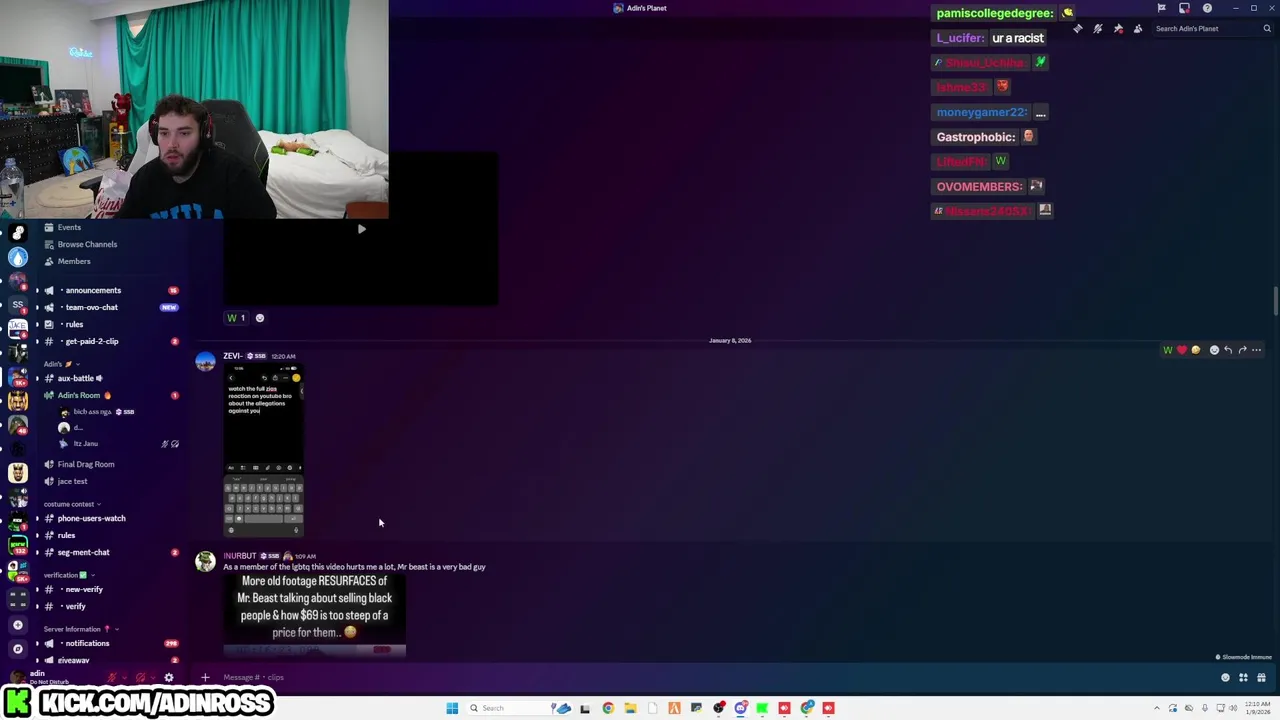Expand threads arrow beside announcements channel
Image resolution: width=1280 pixels, height=720 pixels.
[37, 290]
